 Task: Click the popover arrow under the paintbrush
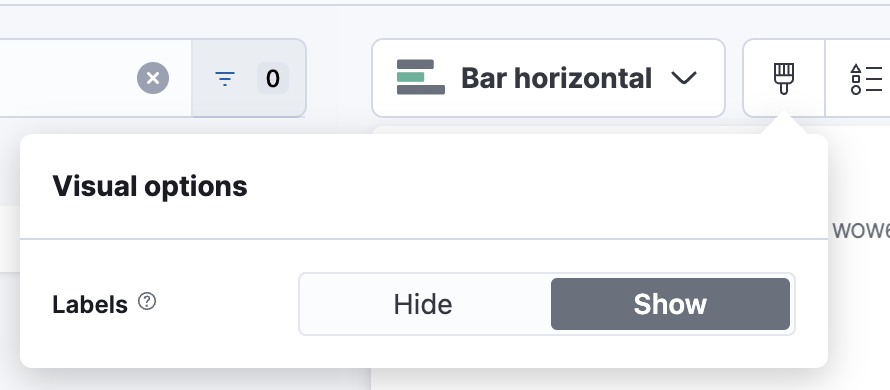pyautogui.click(x=783, y=123)
